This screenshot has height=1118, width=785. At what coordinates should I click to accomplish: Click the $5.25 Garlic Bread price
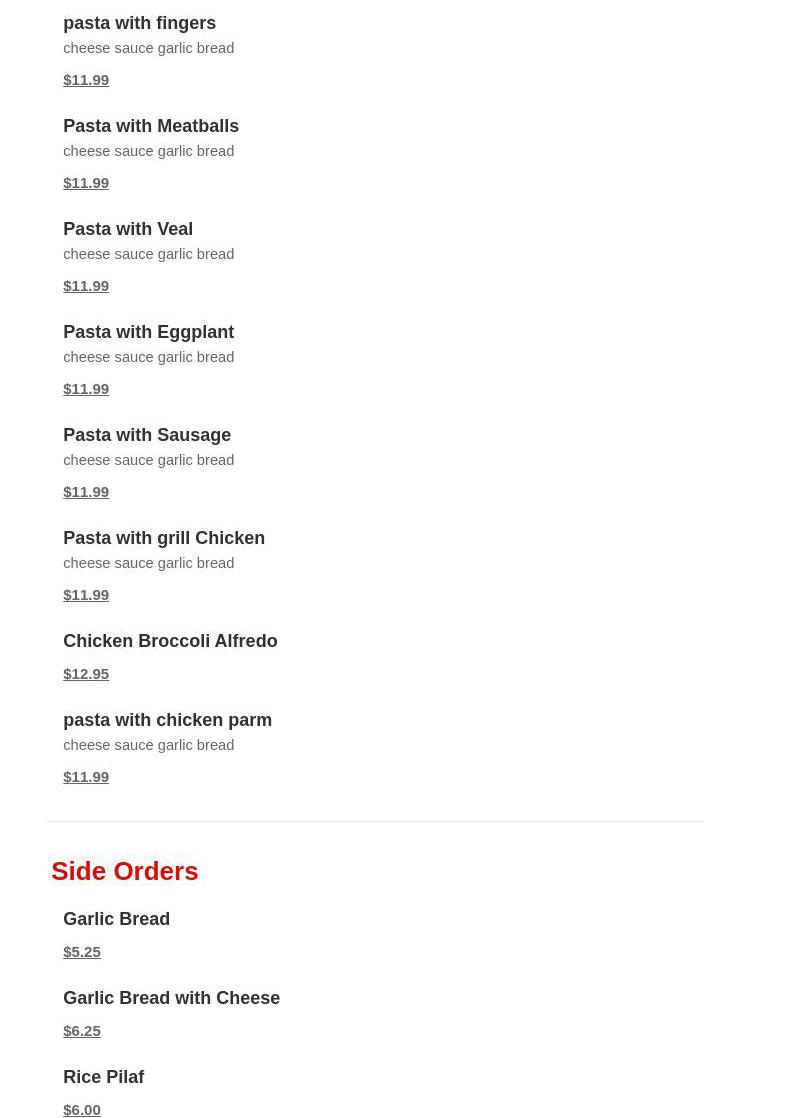click(x=82, y=952)
